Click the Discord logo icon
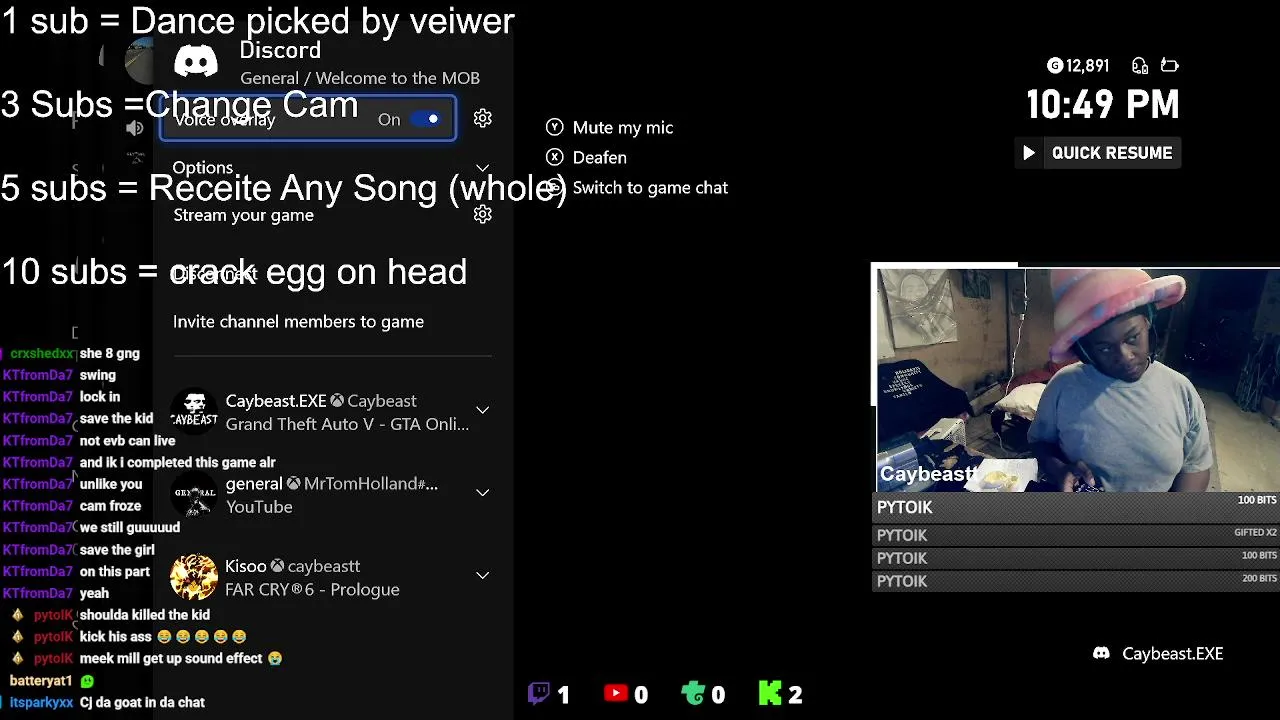The height and width of the screenshot is (720, 1280). pyautogui.click(x=196, y=63)
